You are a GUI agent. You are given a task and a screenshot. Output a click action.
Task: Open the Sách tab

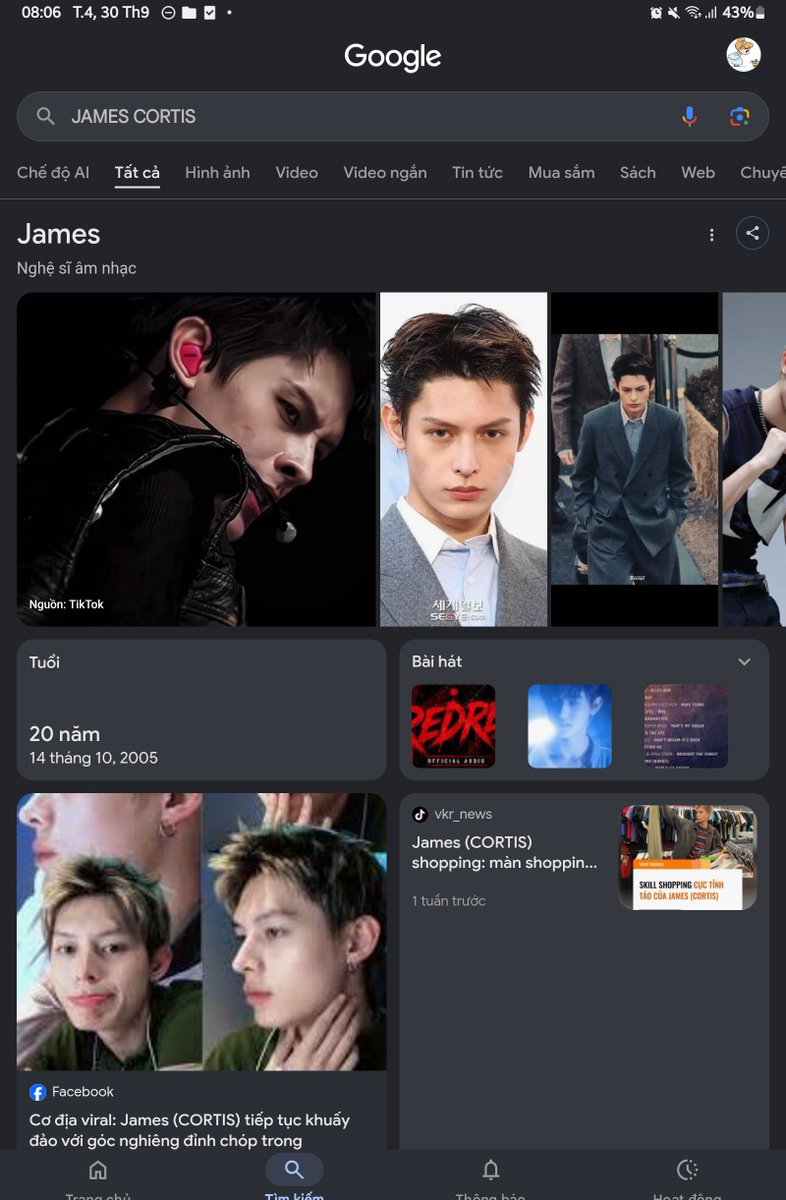pyautogui.click(x=638, y=172)
